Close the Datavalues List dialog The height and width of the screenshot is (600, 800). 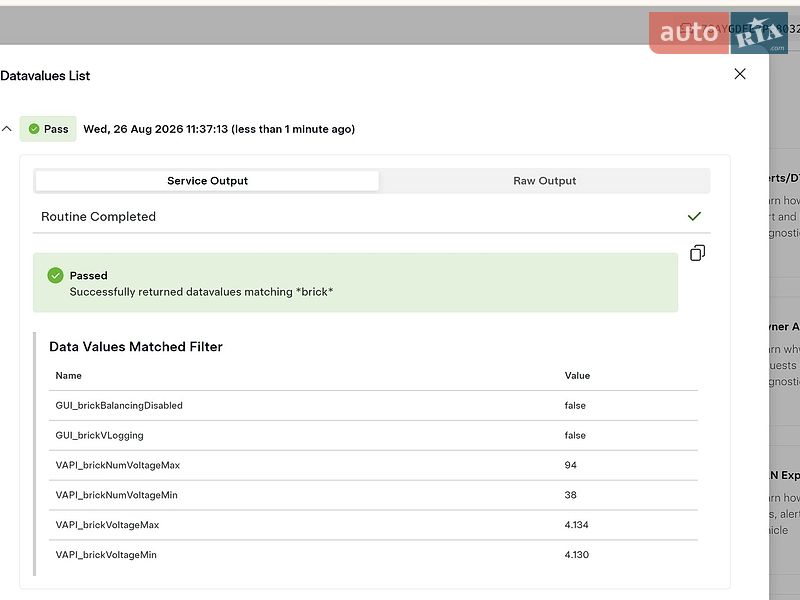[x=740, y=74]
